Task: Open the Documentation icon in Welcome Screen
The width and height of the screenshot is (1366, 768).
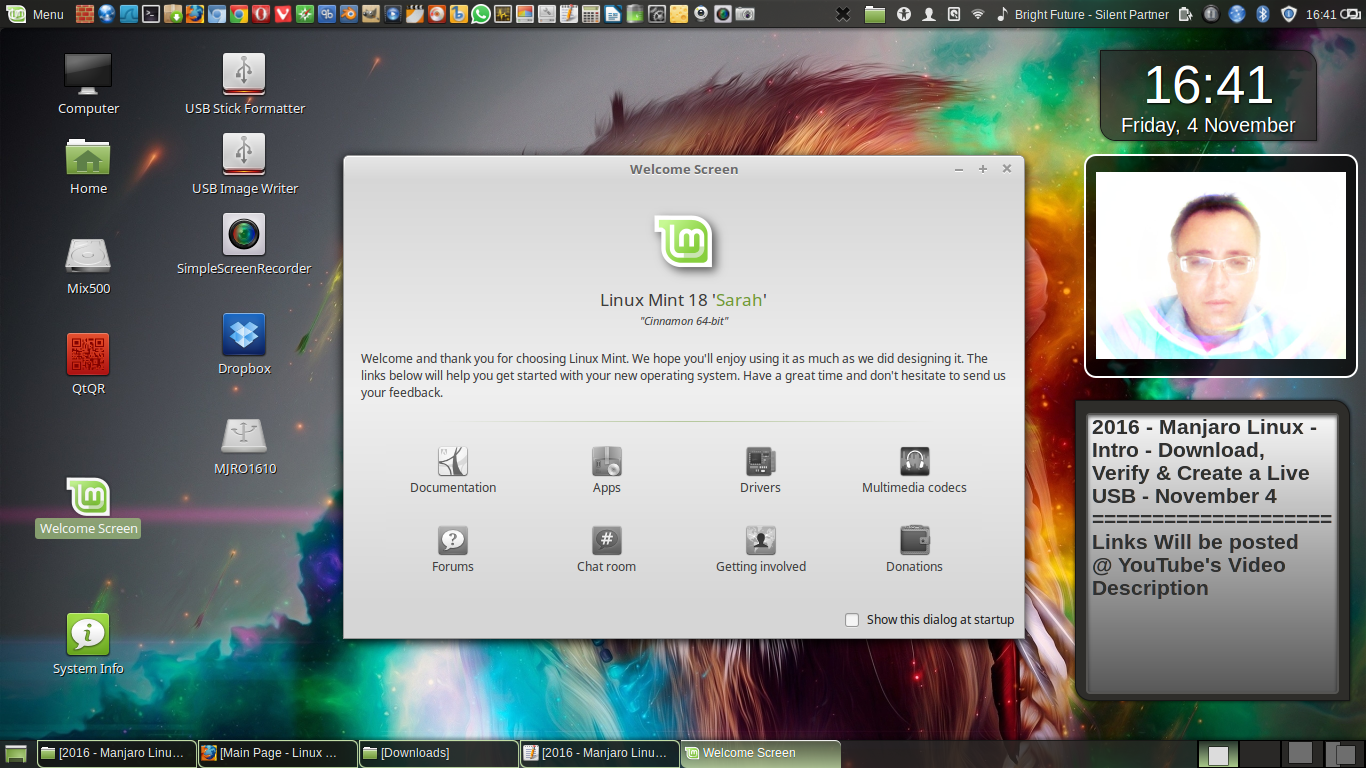Action: point(453,461)
